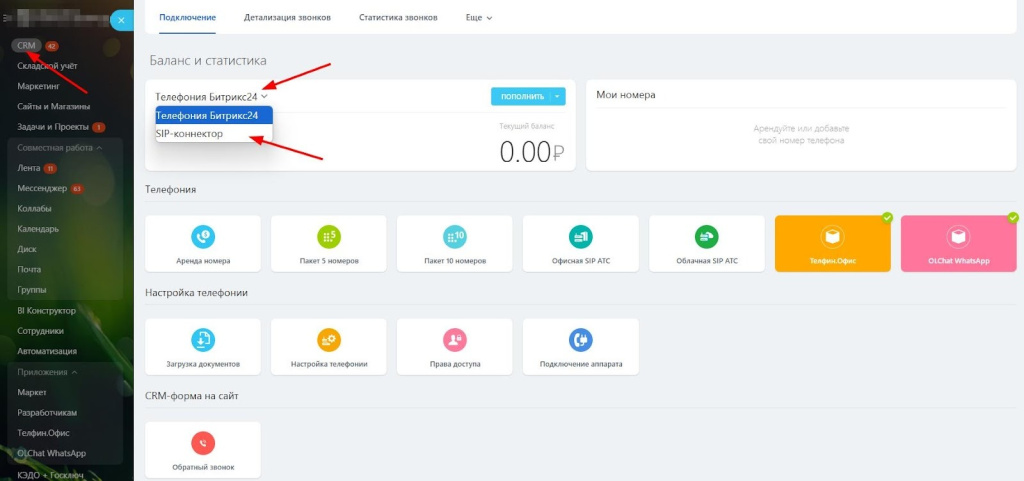Choose SIP-коннектор from the dropdown list

coord(190,133)
